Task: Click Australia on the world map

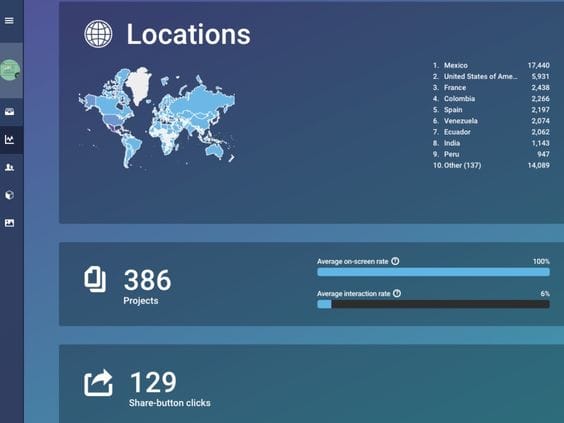Action: pos(215,150)
